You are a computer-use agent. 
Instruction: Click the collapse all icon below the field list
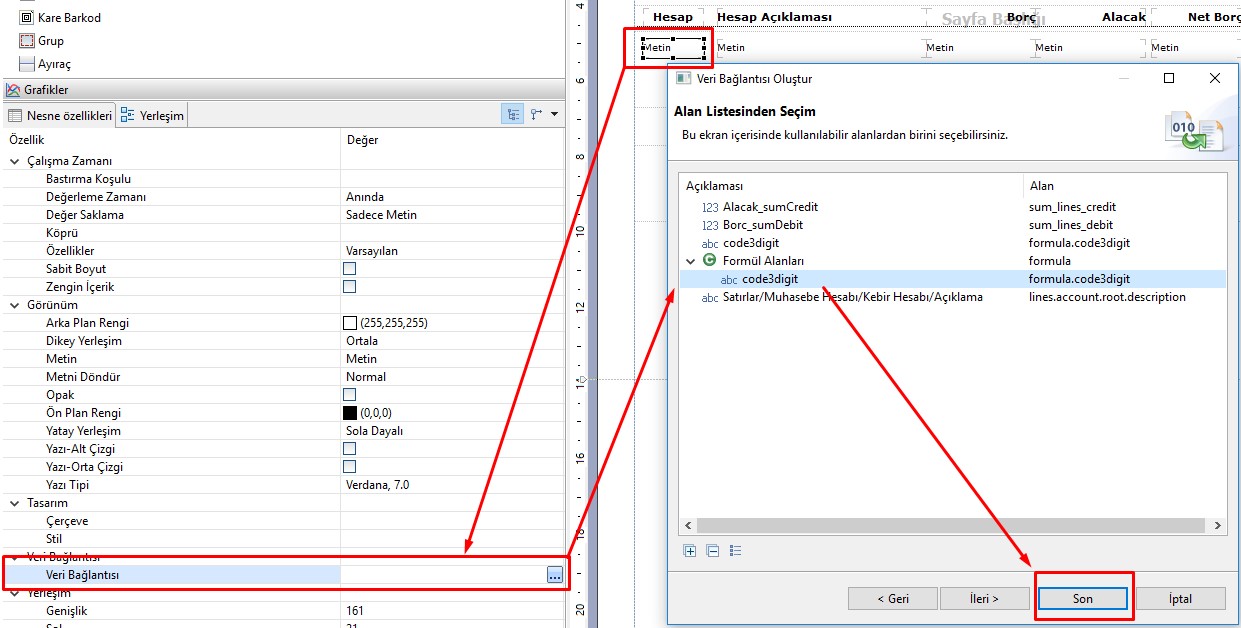pos(712,550)
